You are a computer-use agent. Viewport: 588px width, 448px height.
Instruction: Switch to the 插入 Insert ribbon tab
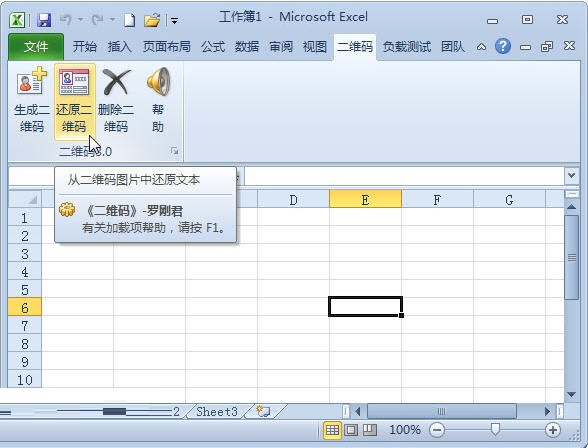pyautogui.click(x=120, y=47)
